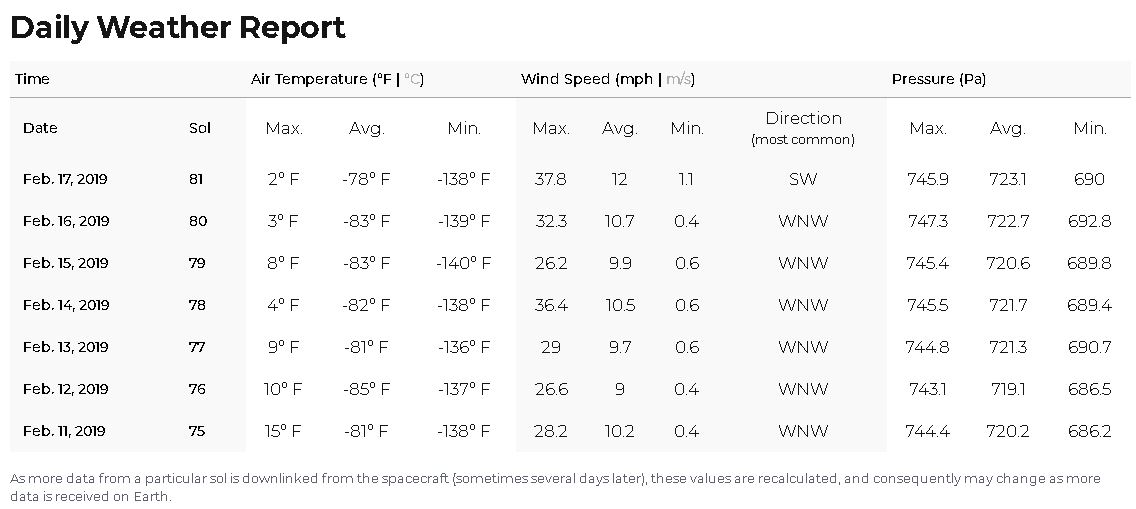
Task: Click the Time header label
Action: click(x=32, y=79)
